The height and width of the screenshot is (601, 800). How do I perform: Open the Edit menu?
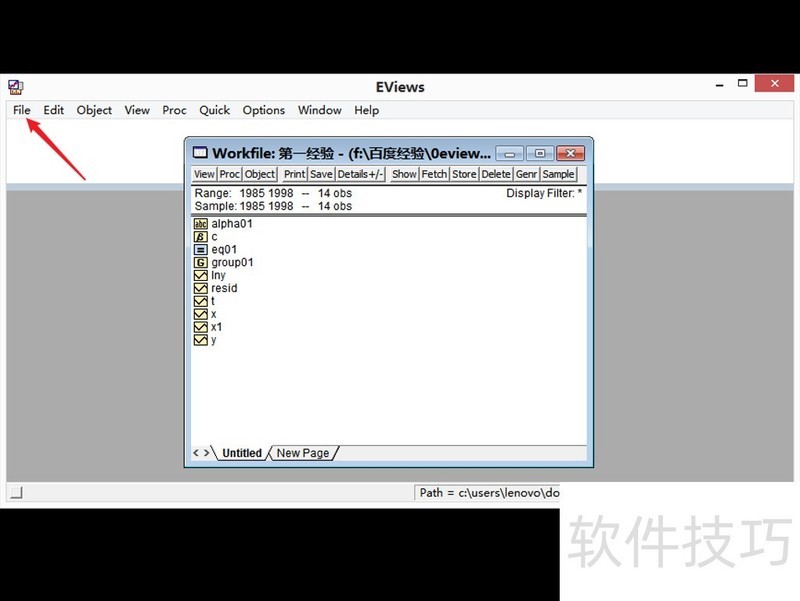(x=54, y=110)
